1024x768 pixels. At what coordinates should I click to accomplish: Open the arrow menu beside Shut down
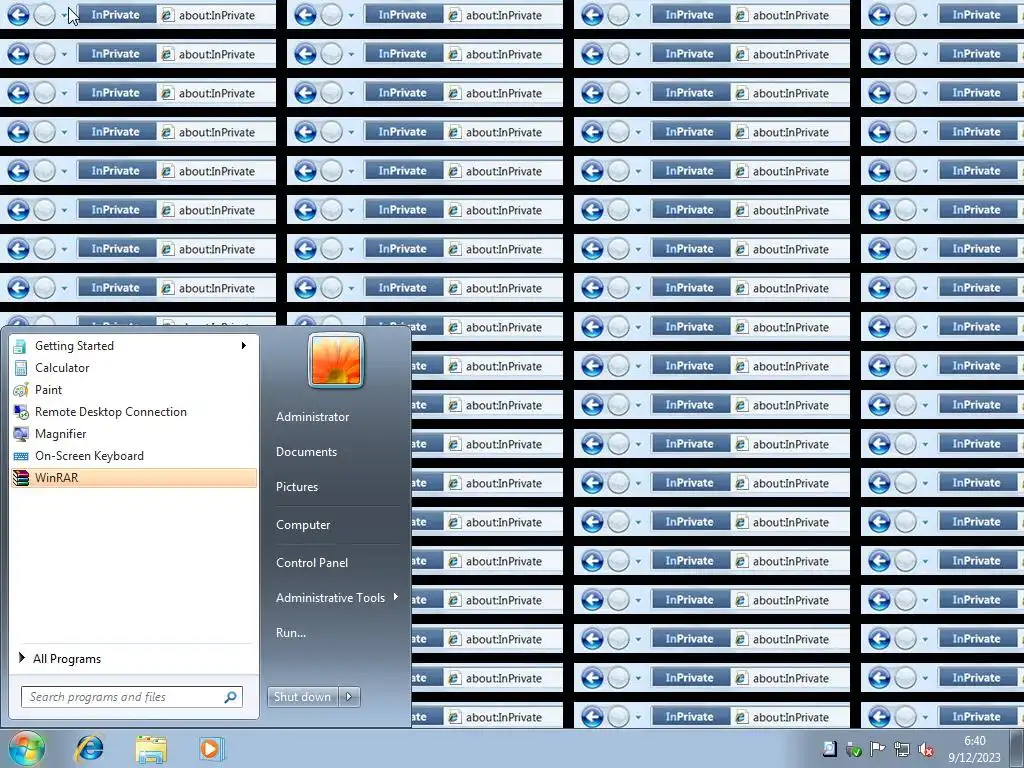(349, 697)
